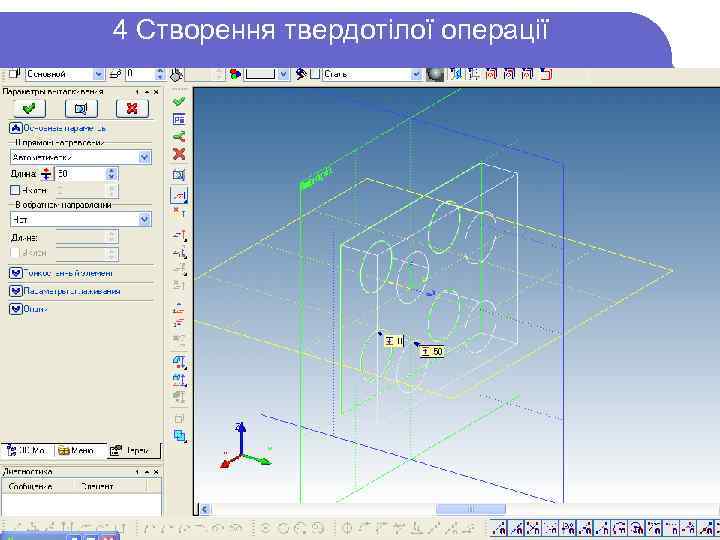Click the first snap icon in bottom-right toolbar
The width and height of the screenshot is (720, 540).
499,529
